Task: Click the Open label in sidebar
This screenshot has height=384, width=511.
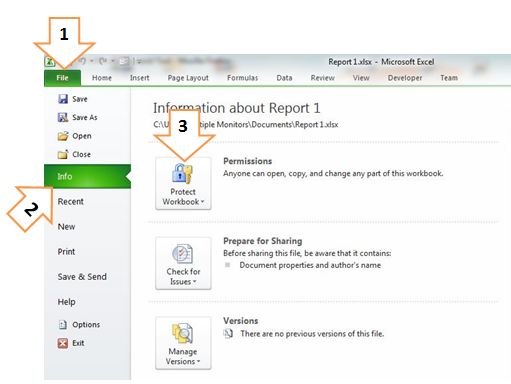Action: 82,136
